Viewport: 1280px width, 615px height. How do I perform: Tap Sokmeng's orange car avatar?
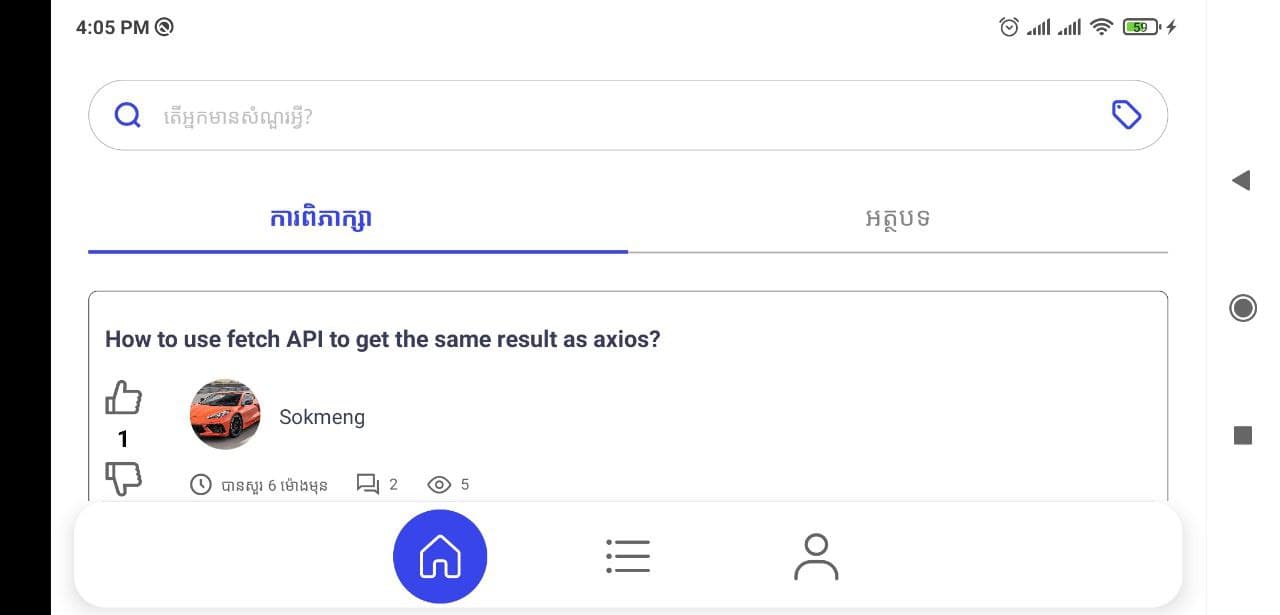click(225, 414)
